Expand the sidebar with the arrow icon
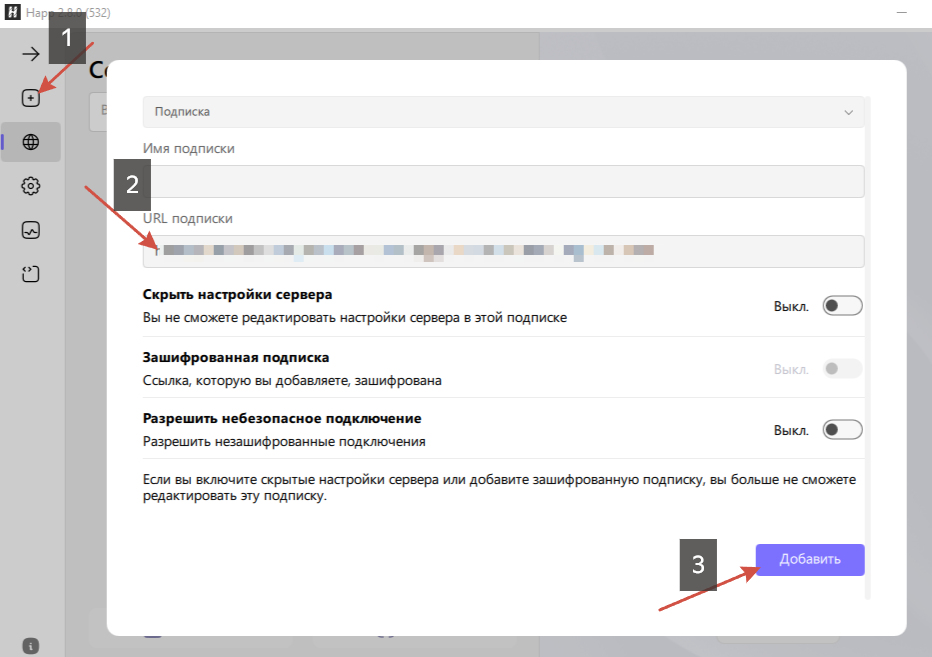 coord(31,54)
